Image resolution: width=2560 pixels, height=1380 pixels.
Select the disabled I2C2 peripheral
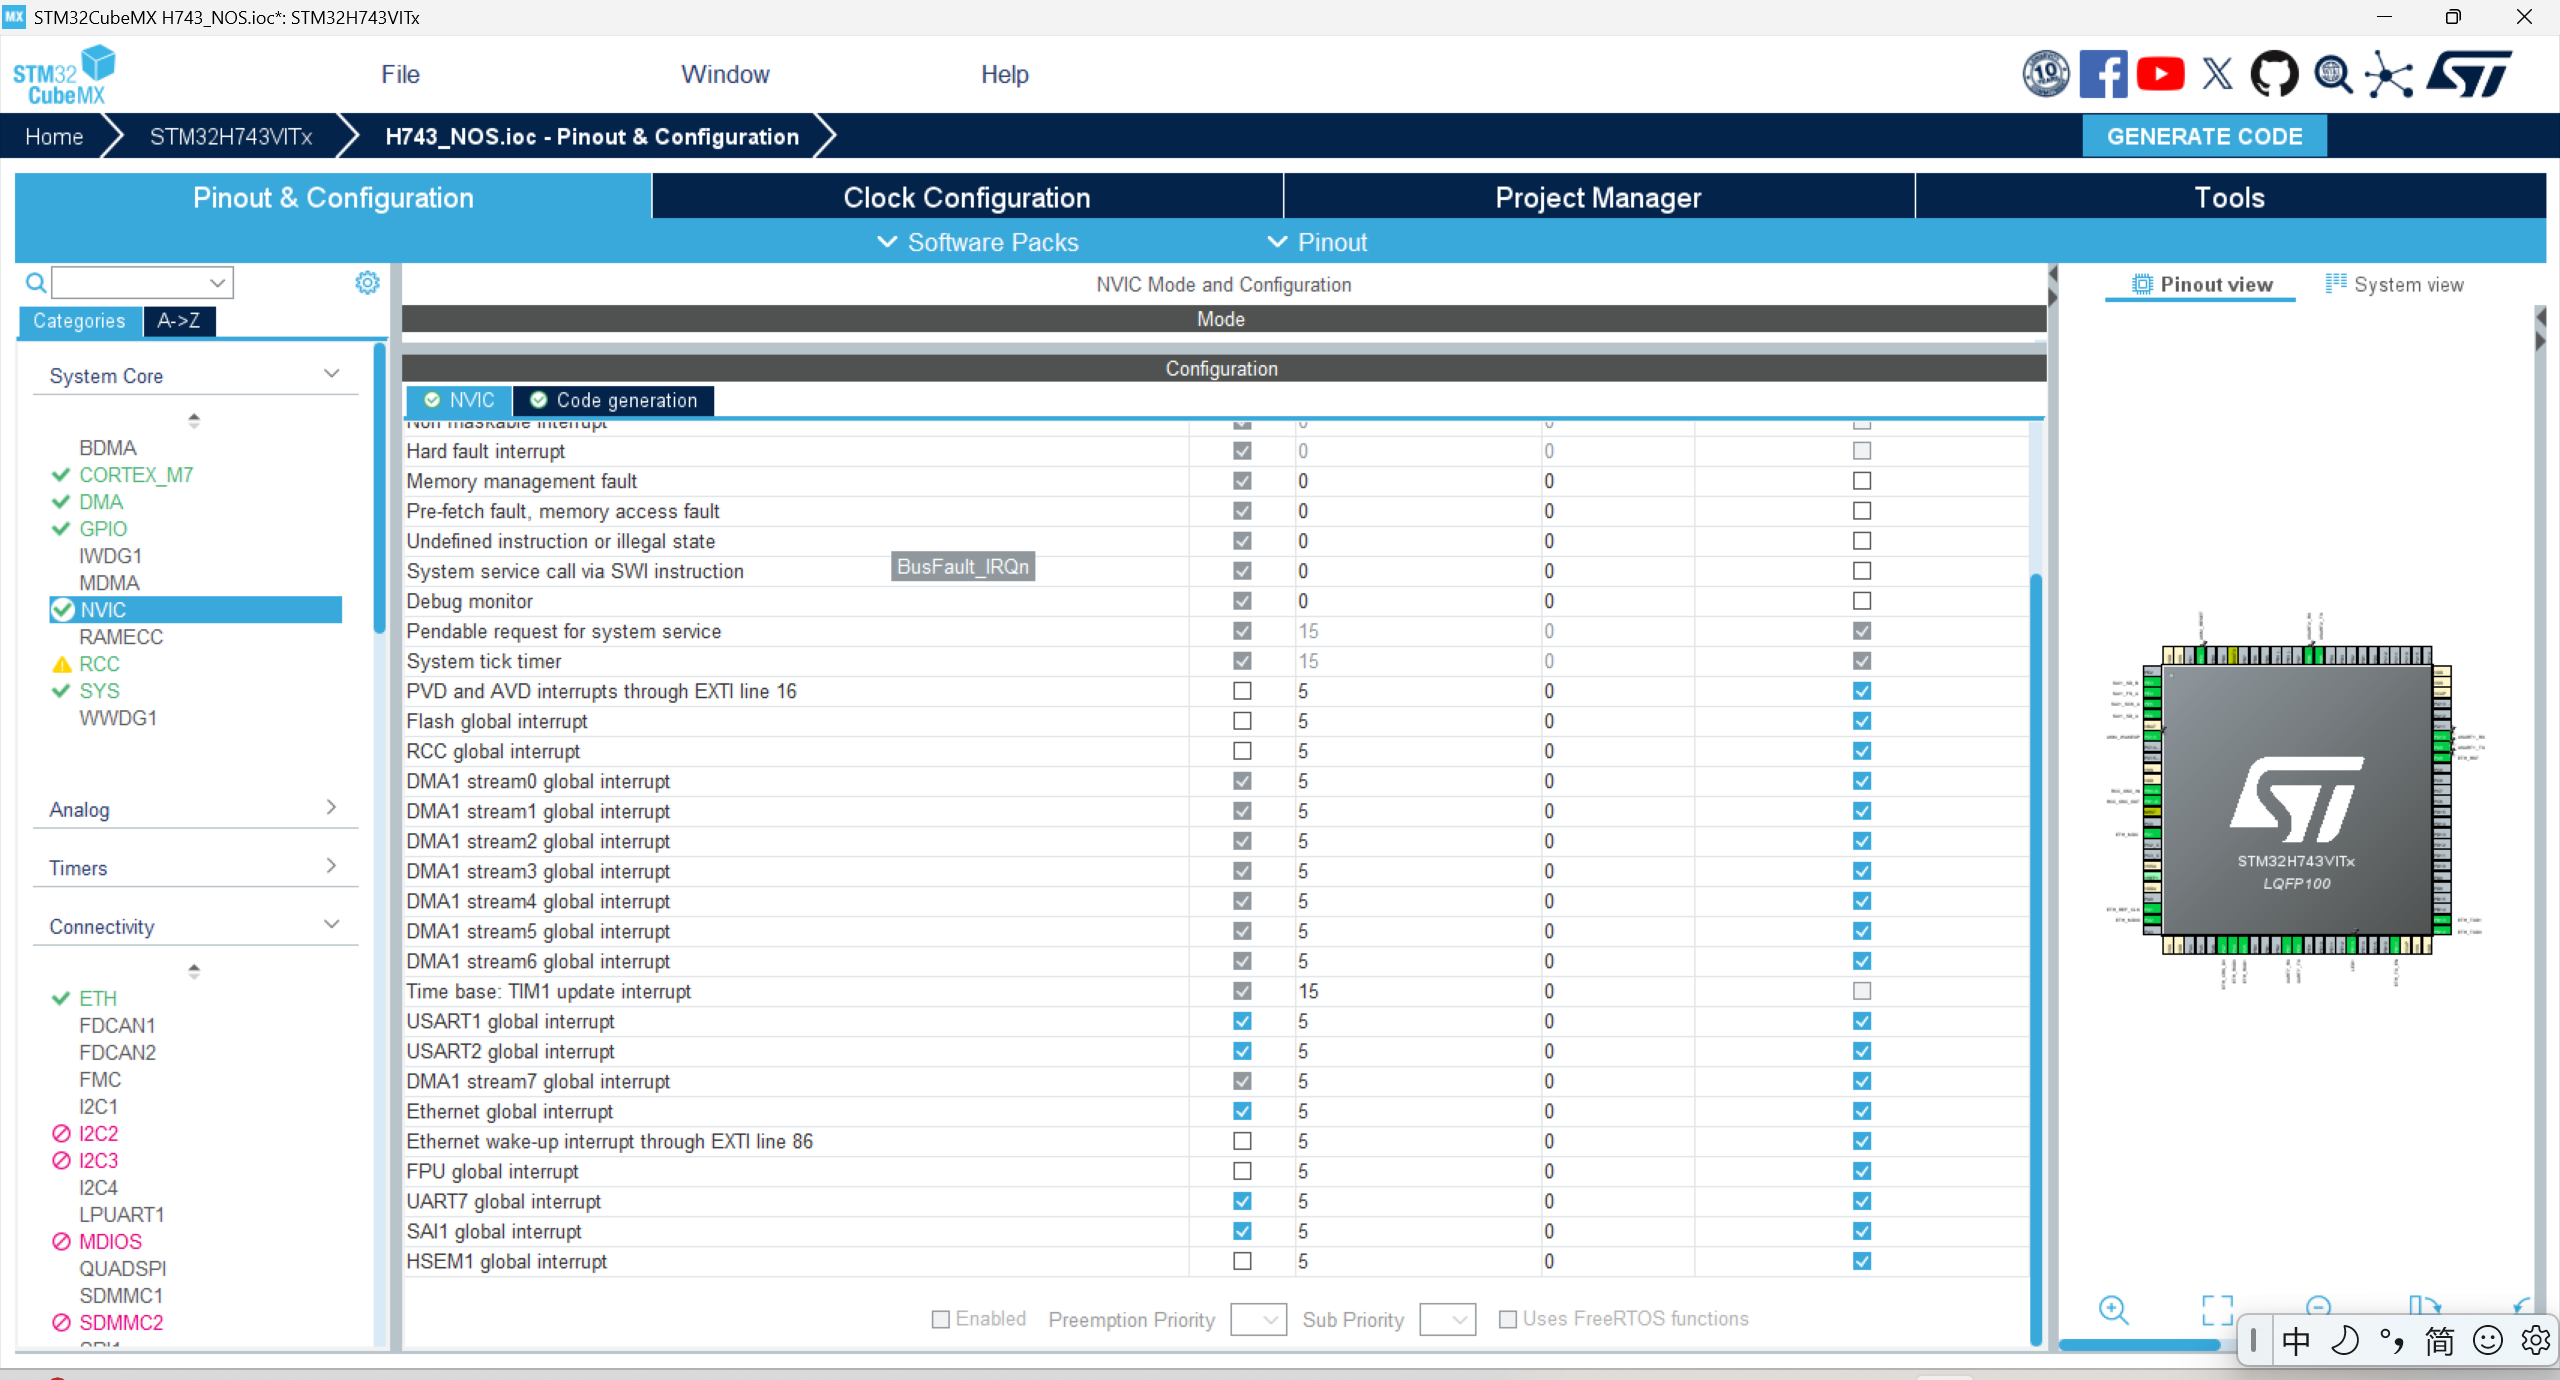point(98,1133)
